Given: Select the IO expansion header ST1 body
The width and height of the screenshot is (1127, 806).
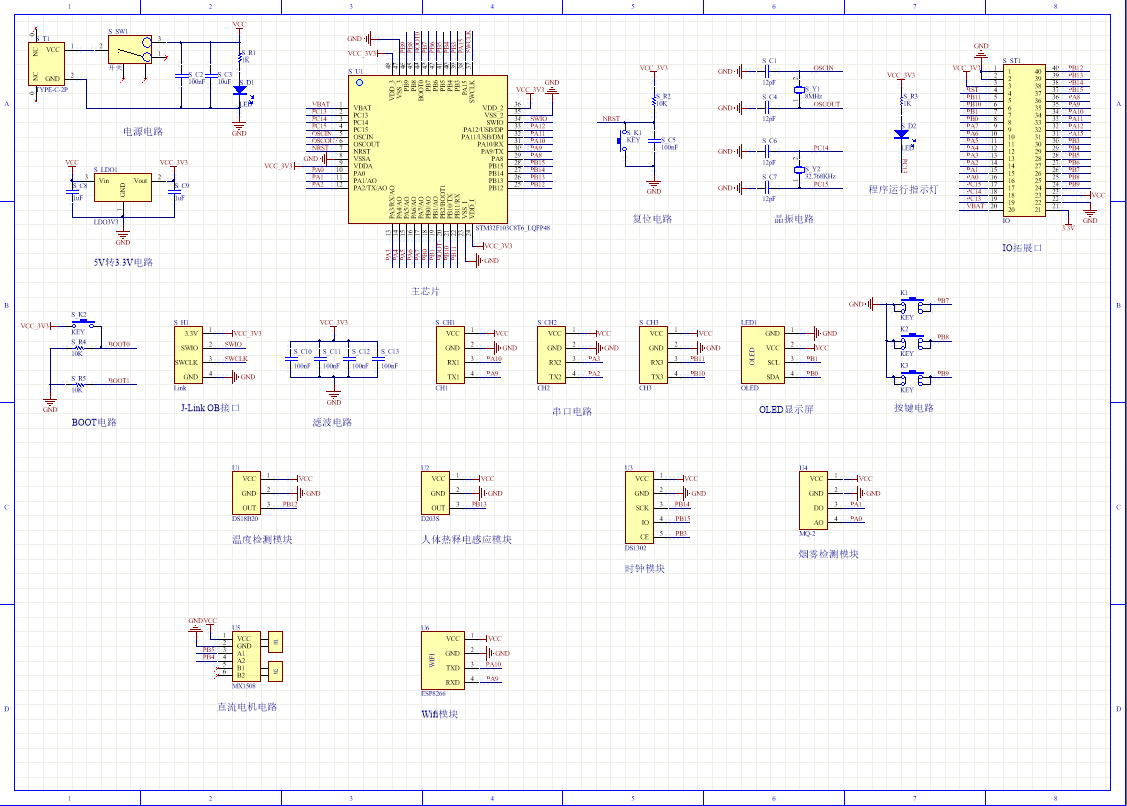Looking at the screenshot, I should pyautogui.click(x=1024, y=139).
